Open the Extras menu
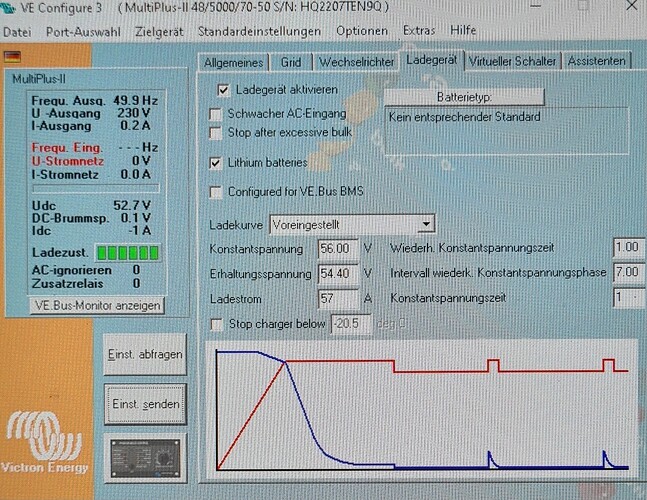Viewport: 647px width, 500px height. [x=419, y=31]
